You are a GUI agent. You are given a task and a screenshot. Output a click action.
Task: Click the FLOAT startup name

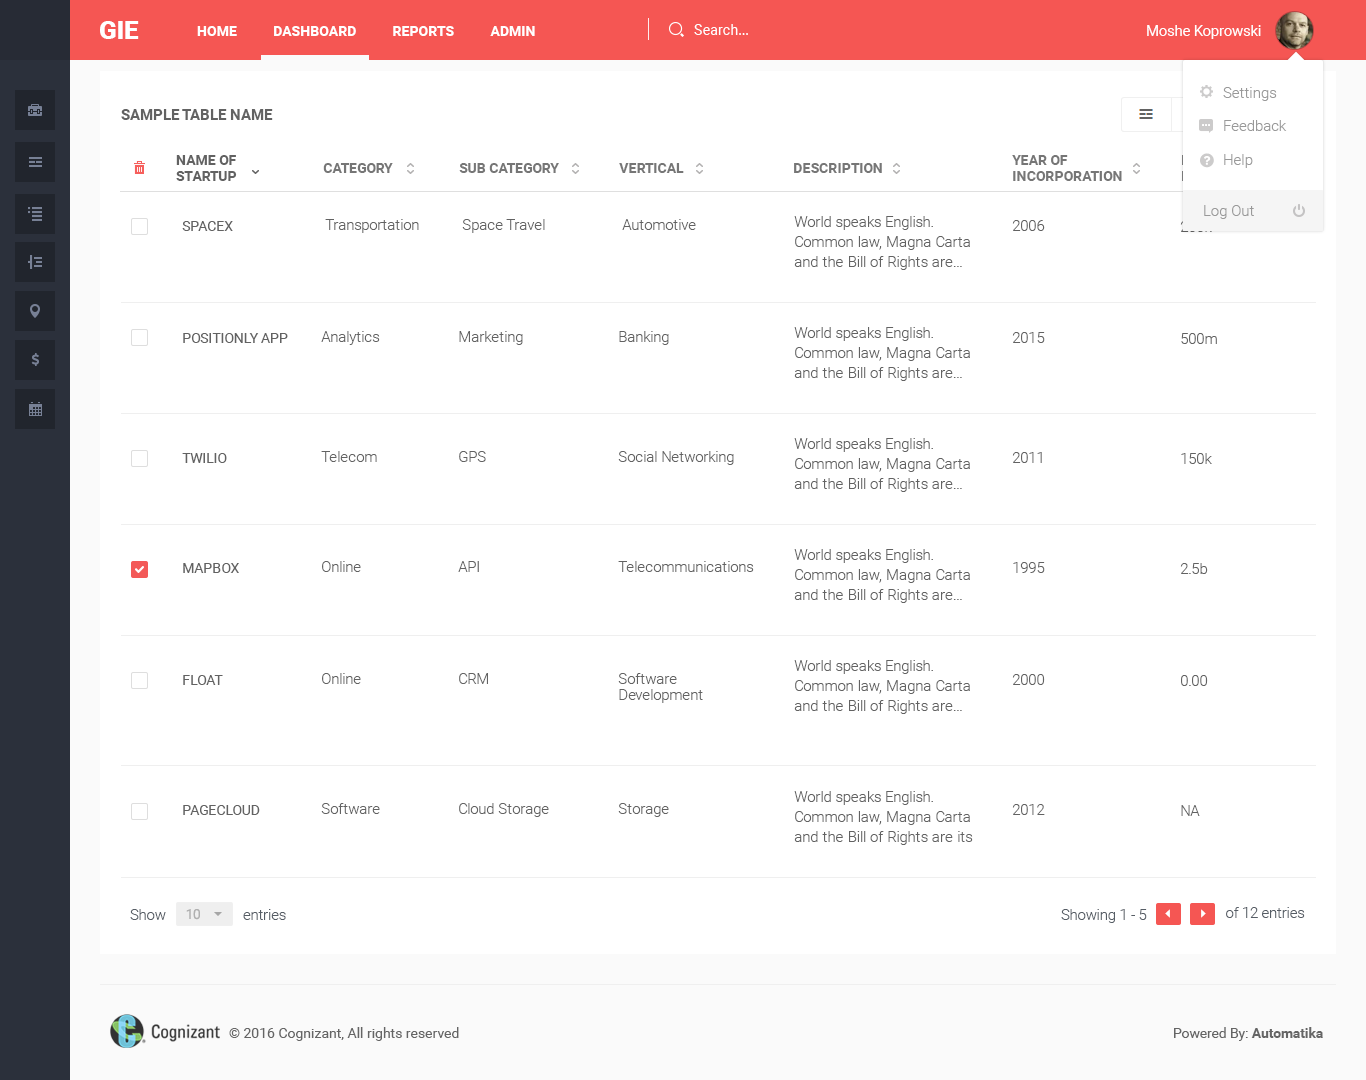[202, 680]
